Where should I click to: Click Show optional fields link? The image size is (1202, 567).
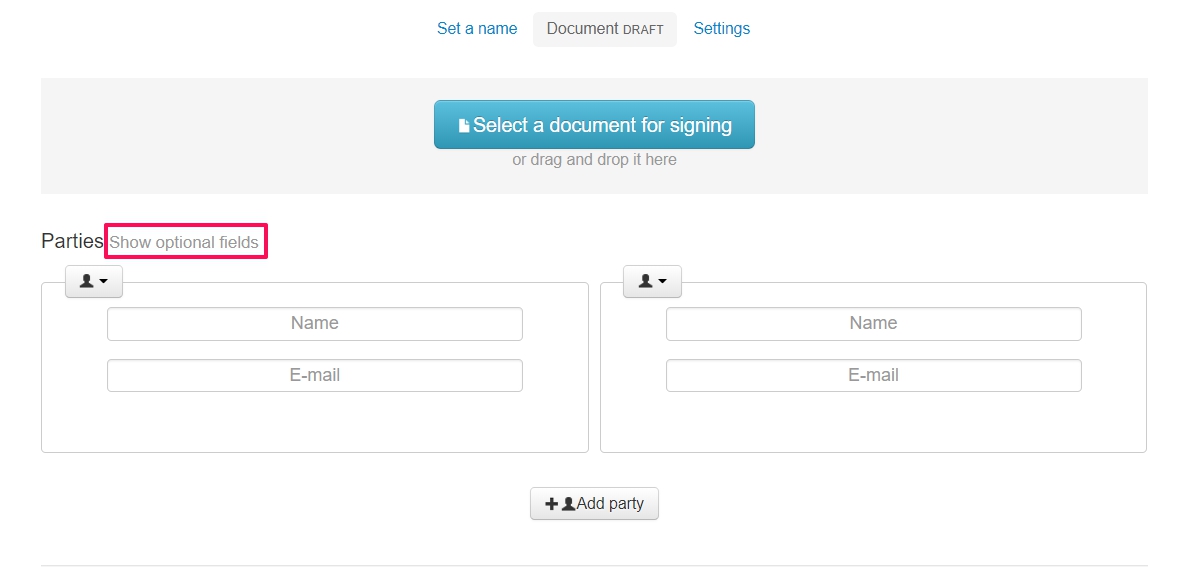tap(184, 242)
